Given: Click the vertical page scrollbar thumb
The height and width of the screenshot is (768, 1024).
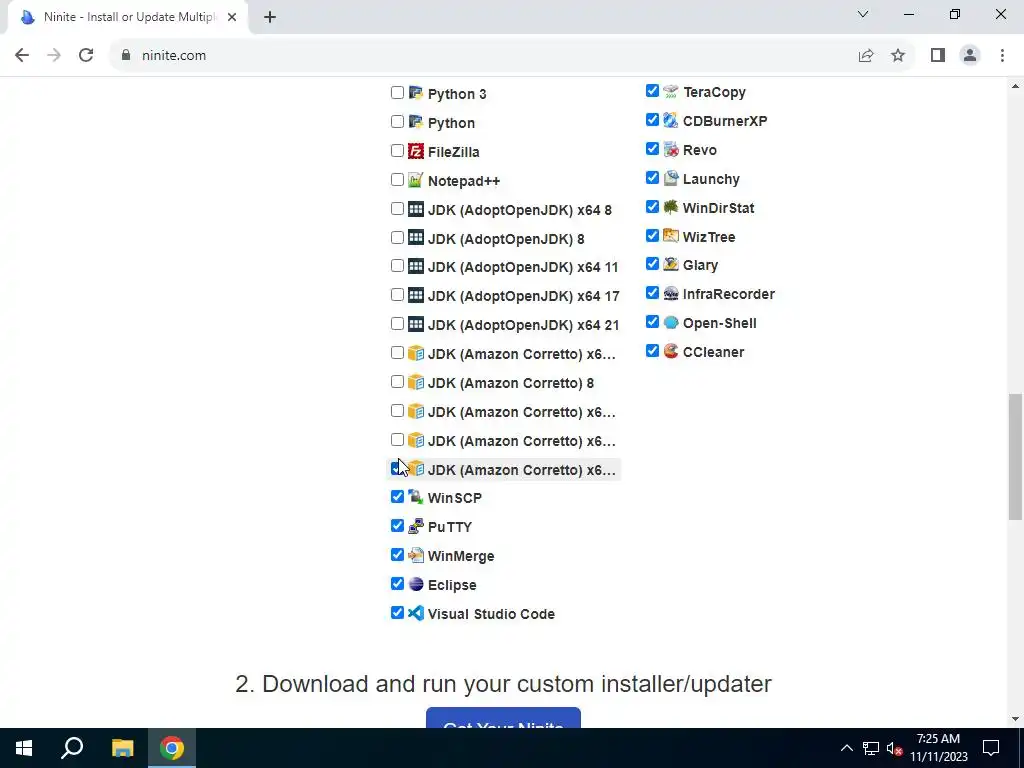Looking at the screenshot, I should [x=1015, y=456].
